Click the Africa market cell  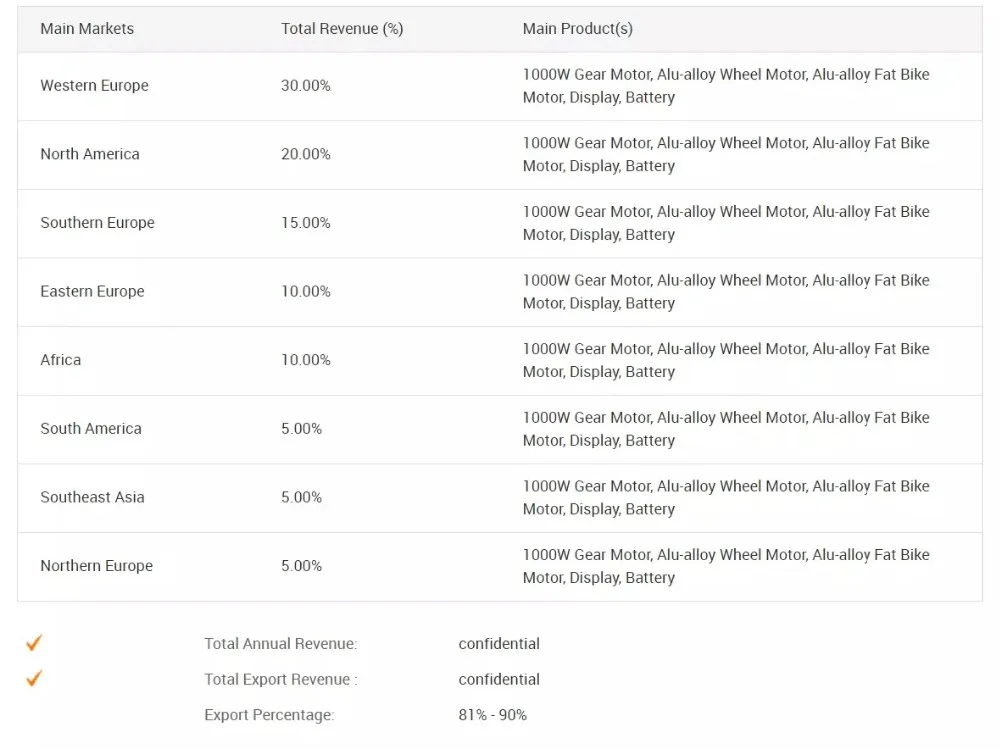(61, 360)
